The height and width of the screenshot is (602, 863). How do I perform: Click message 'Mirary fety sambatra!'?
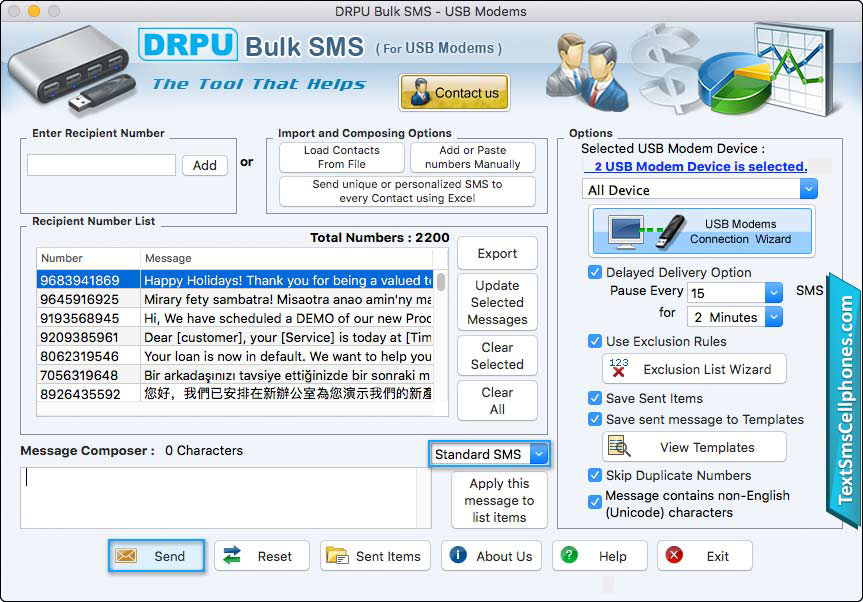coord(287,299)
